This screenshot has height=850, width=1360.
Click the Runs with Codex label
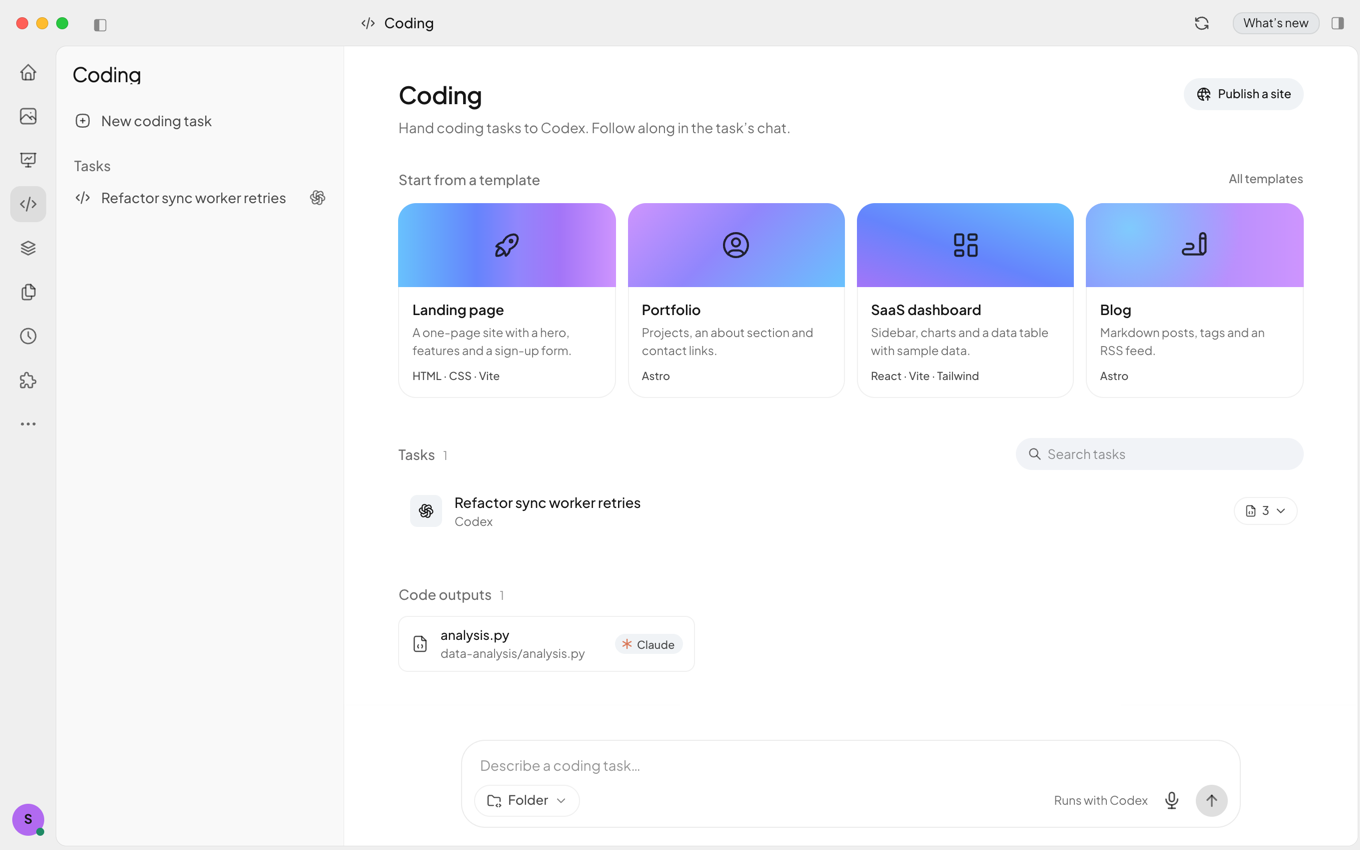[1101, 800]
